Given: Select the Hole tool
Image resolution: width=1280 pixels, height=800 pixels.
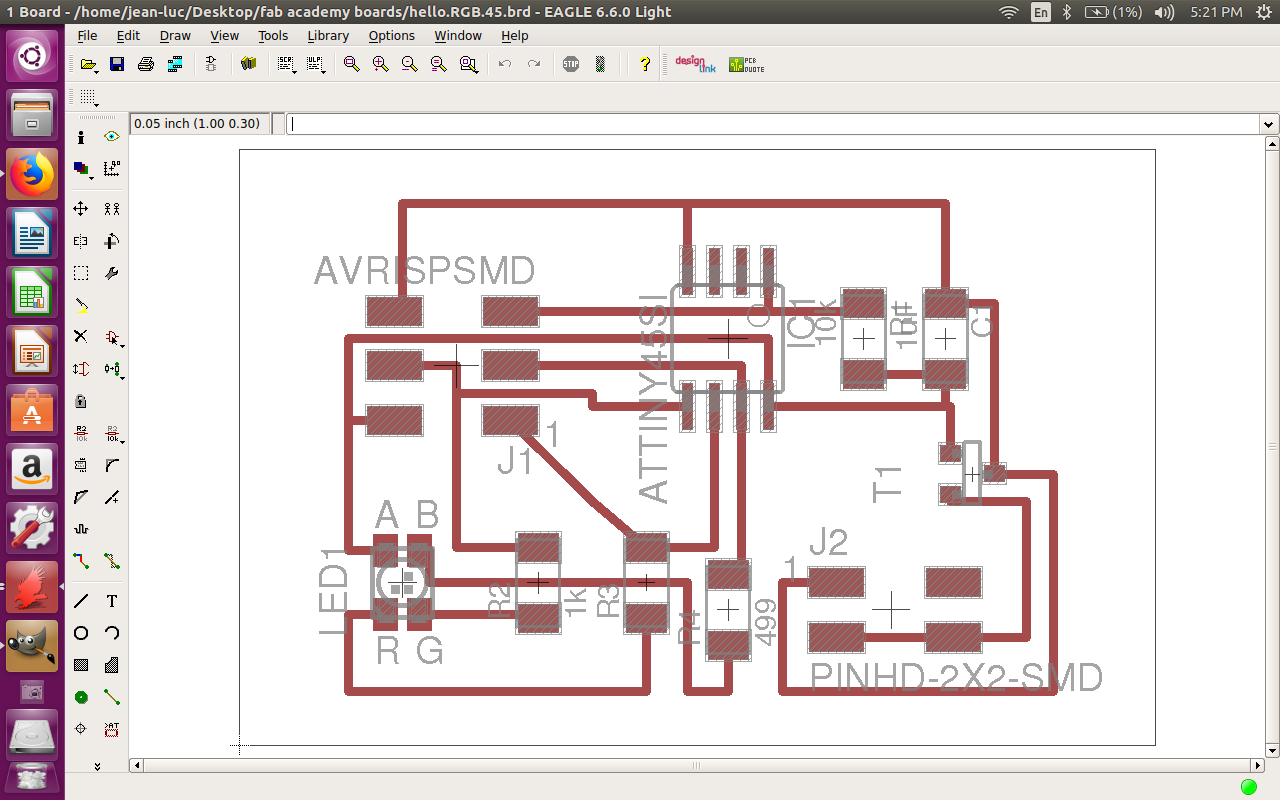Looking at the screenshot, I should tap(81, 729).
